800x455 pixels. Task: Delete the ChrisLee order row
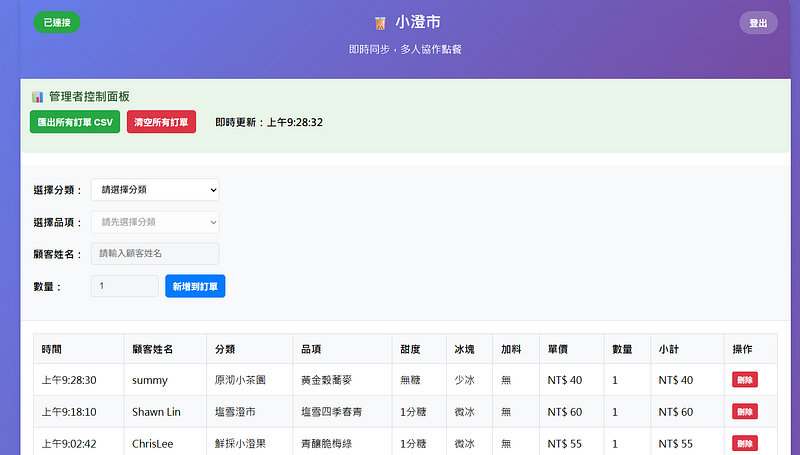(x=745, y=443)
